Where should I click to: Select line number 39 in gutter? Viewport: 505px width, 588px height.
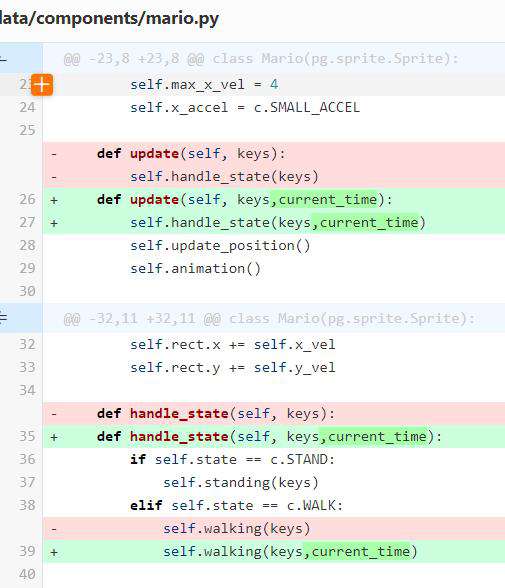point(27,551)
